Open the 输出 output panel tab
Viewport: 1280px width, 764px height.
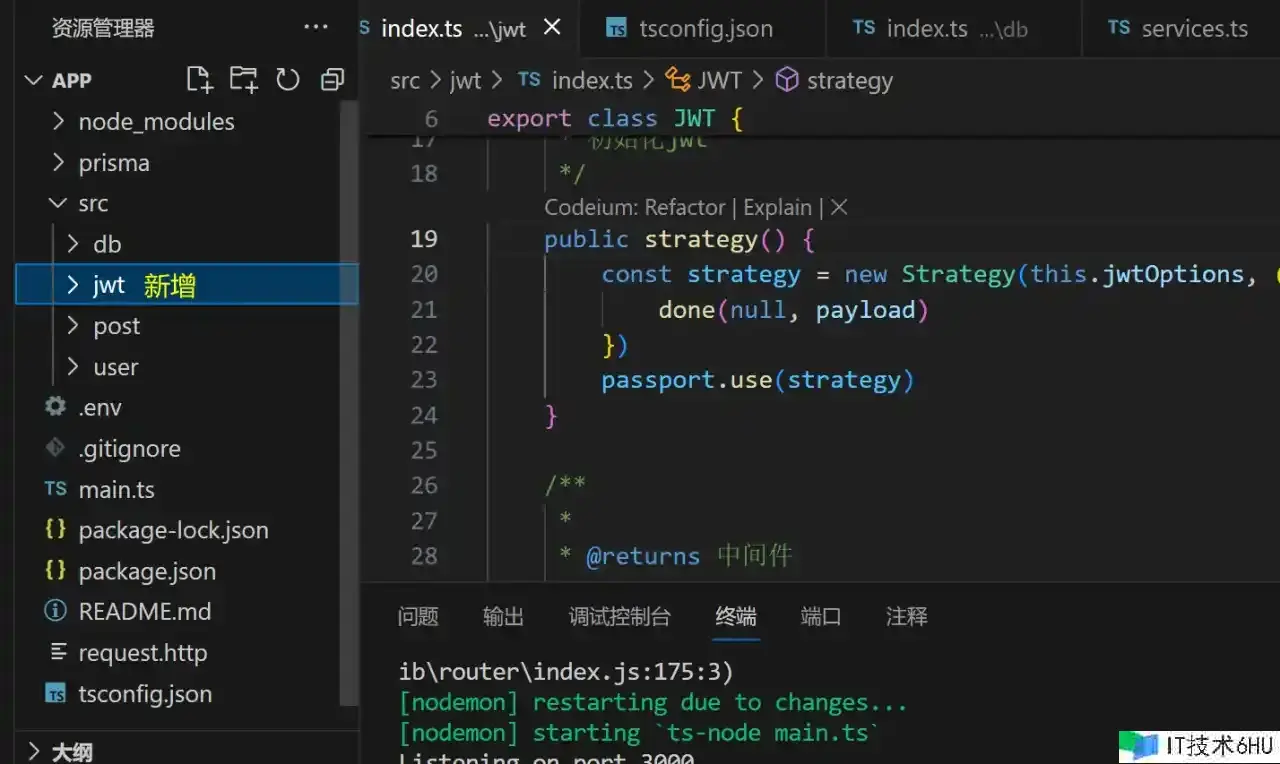coord(503,617)
